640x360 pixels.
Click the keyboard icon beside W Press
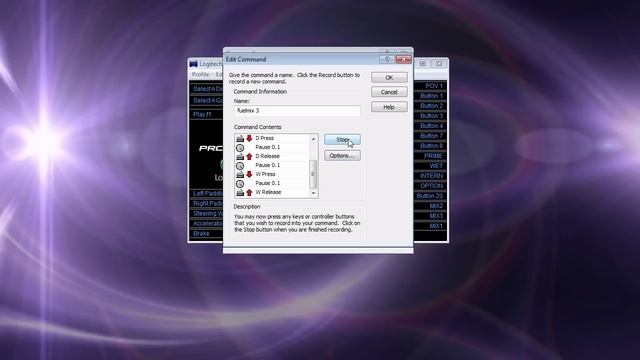240,174
